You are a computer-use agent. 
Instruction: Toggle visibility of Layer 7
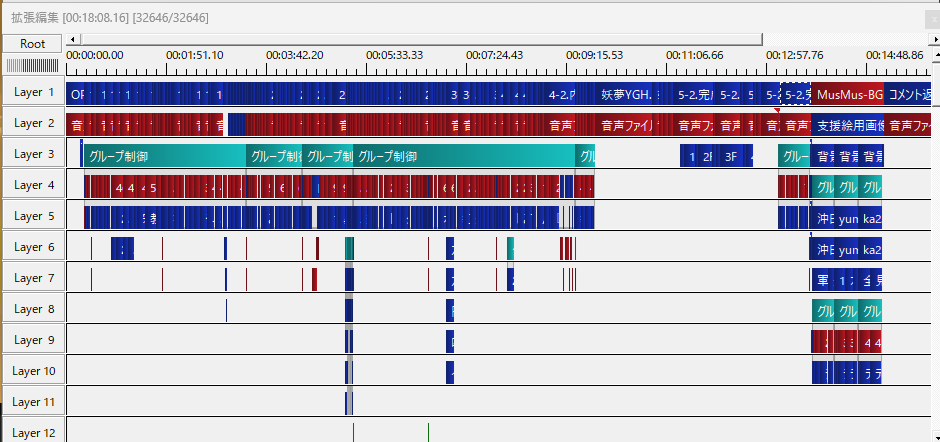pos(33,278)
